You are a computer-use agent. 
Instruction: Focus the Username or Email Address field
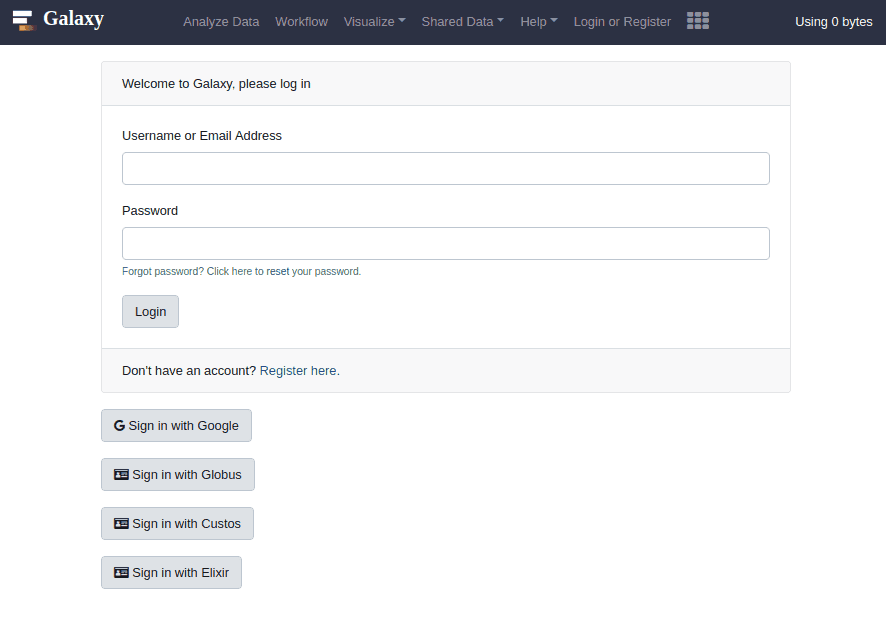(x=445, y=169)
